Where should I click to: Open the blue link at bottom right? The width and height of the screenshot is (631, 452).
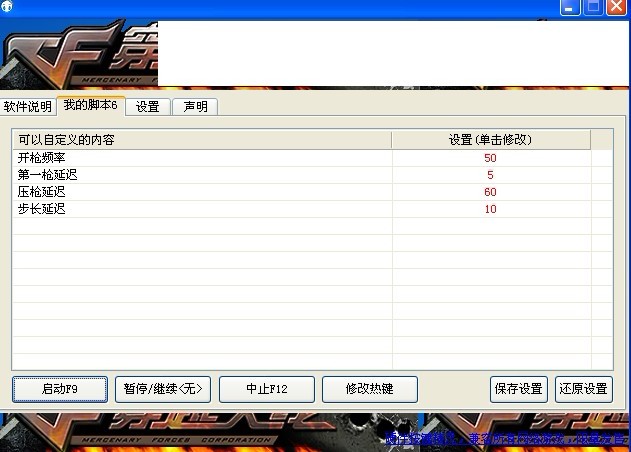tap(507, 439)
